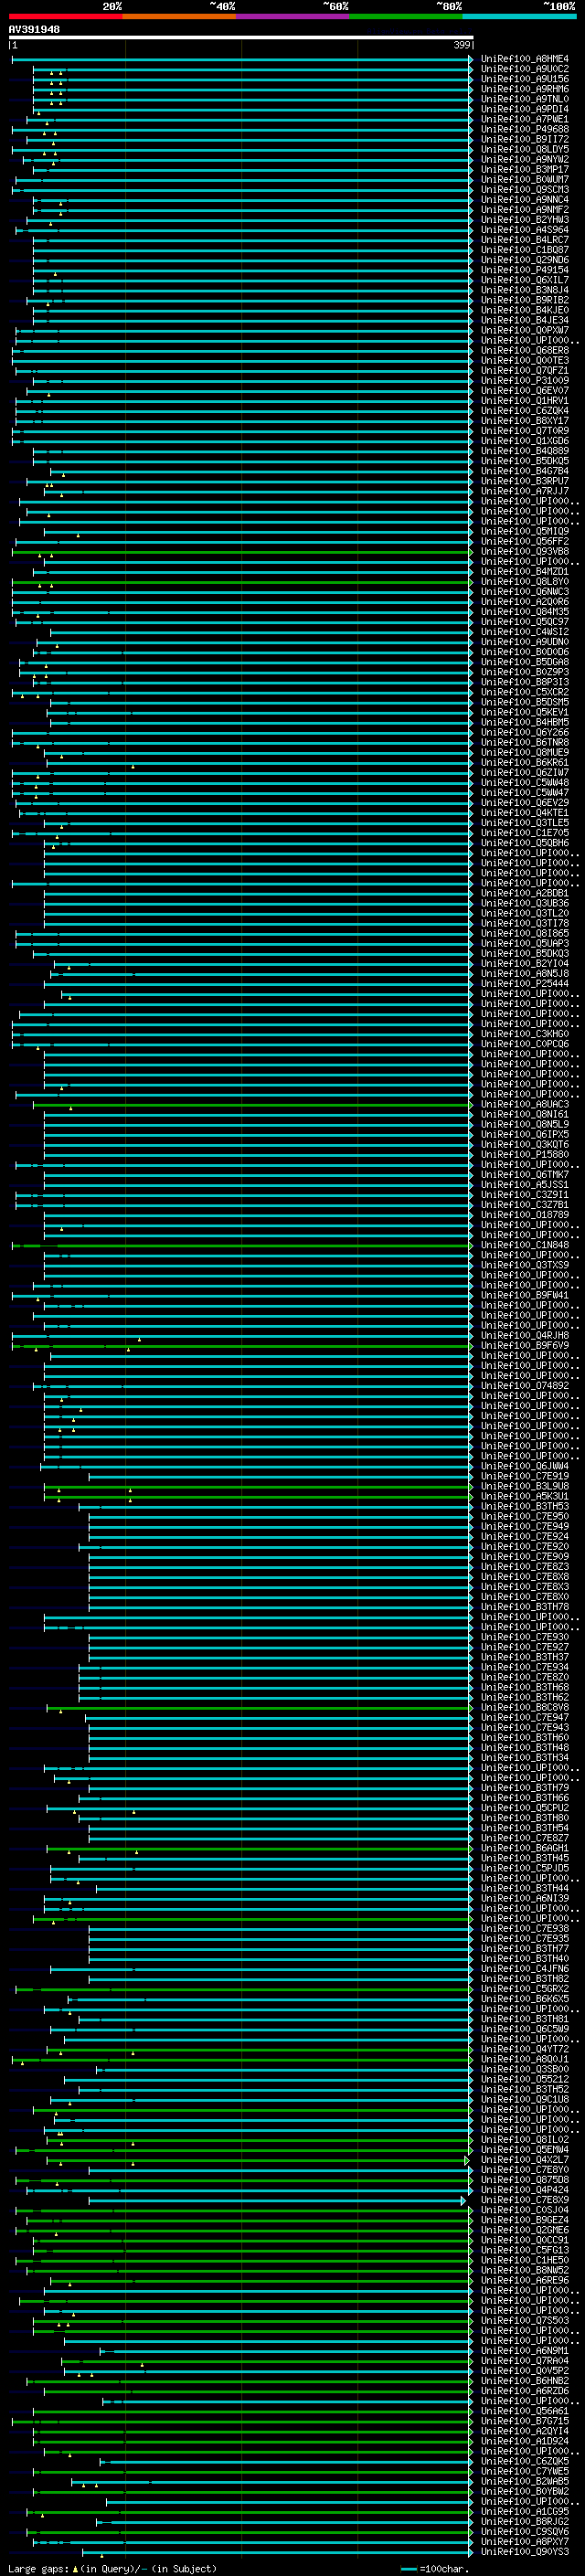The width and height of the screenshot is (585, 2576).
Task: Select the UniRef100_P25444 label
Action: pyautogui.click(x=525, y=984)
